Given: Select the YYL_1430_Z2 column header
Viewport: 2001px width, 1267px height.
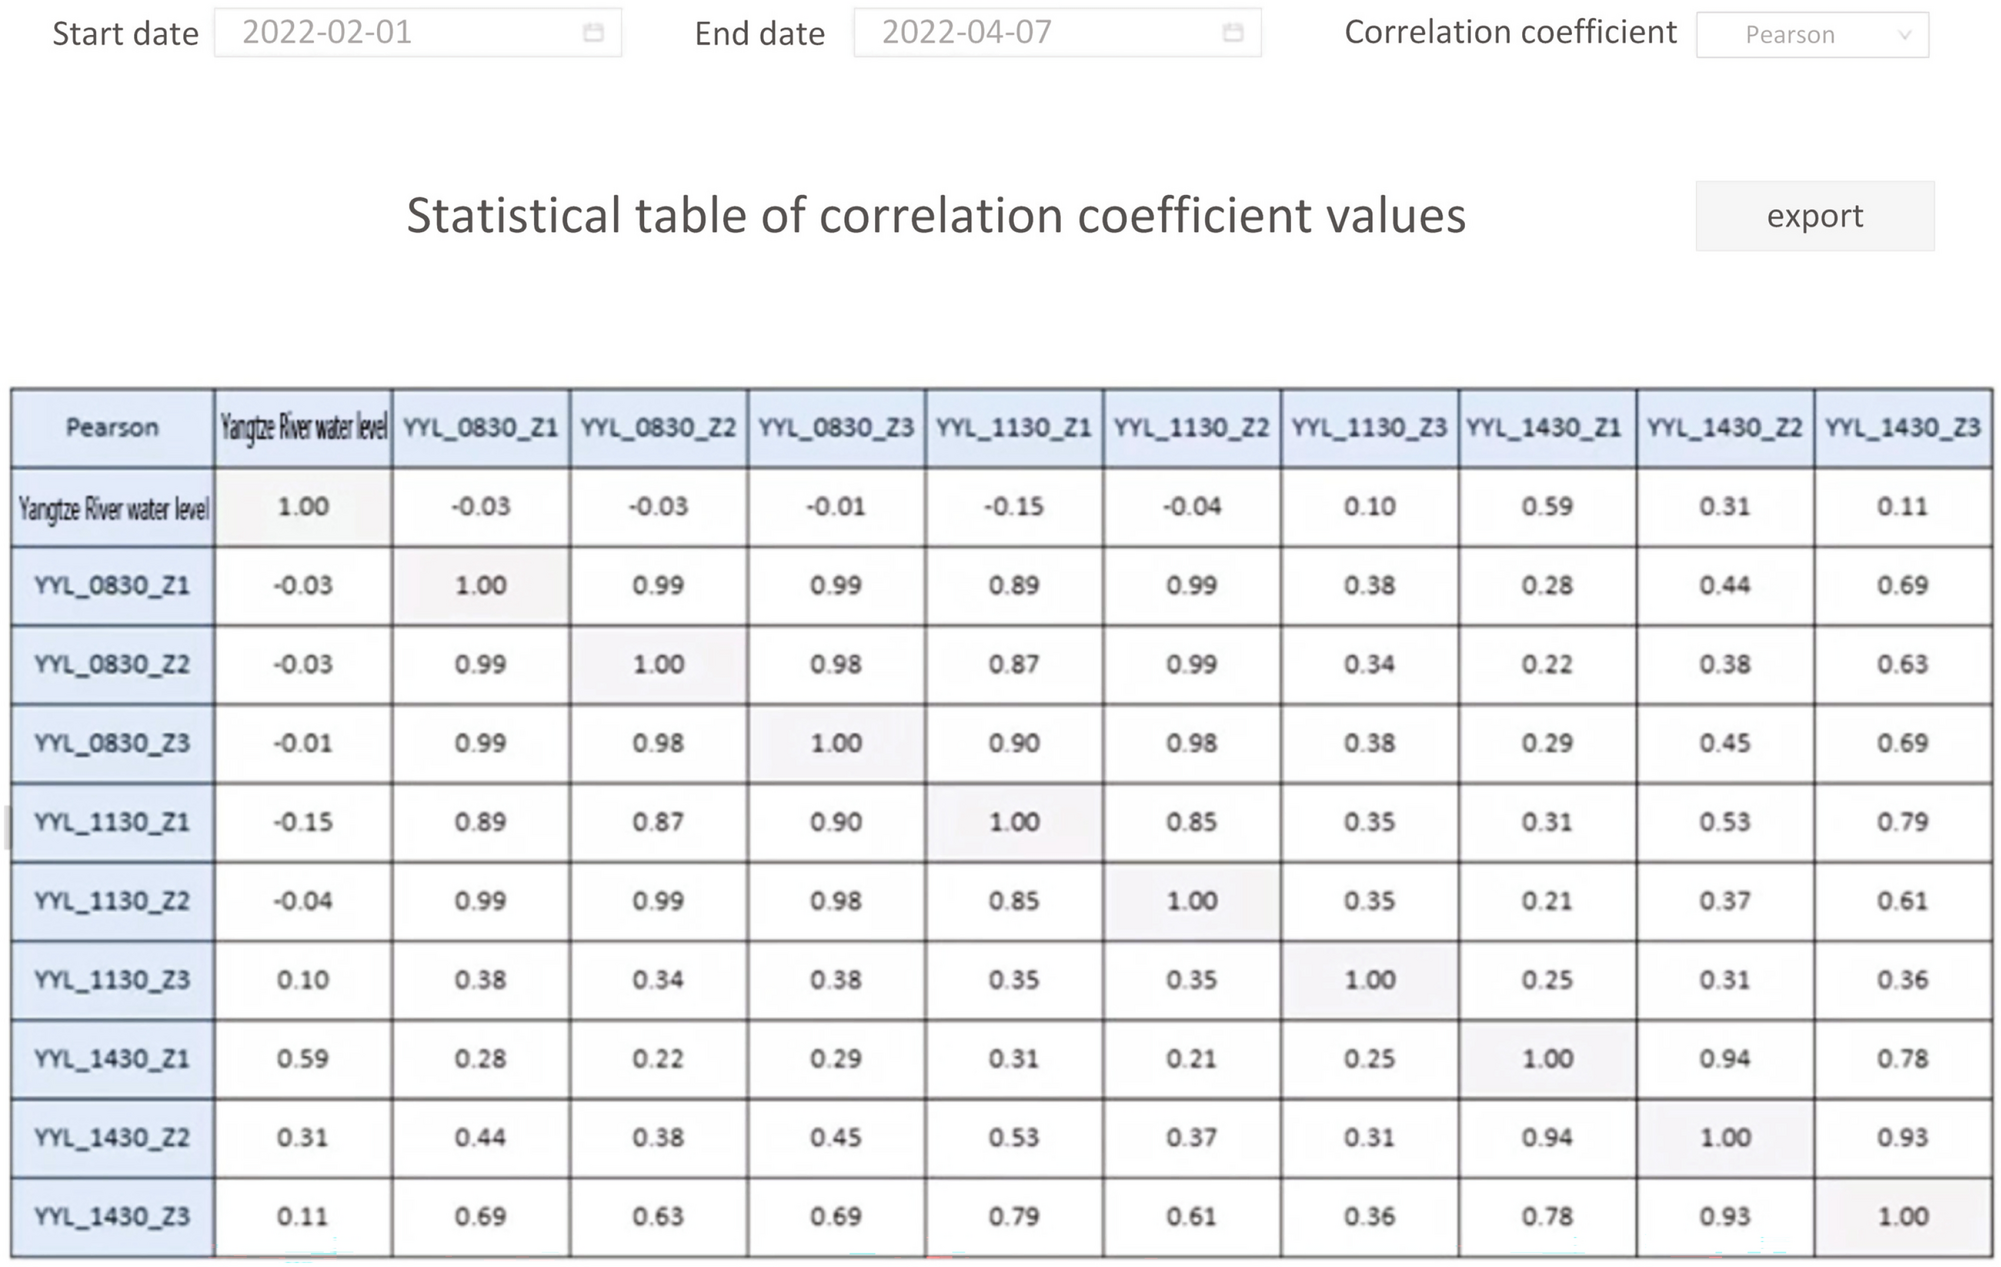Looking at the screenshot, I should pos(1725,428).
